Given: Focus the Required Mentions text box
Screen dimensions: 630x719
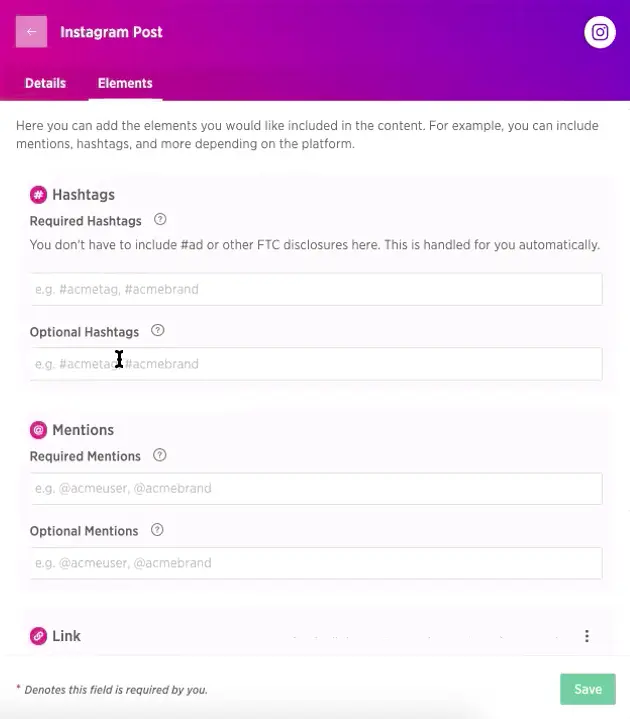Looking at the screenshot, I should point(316,489).
